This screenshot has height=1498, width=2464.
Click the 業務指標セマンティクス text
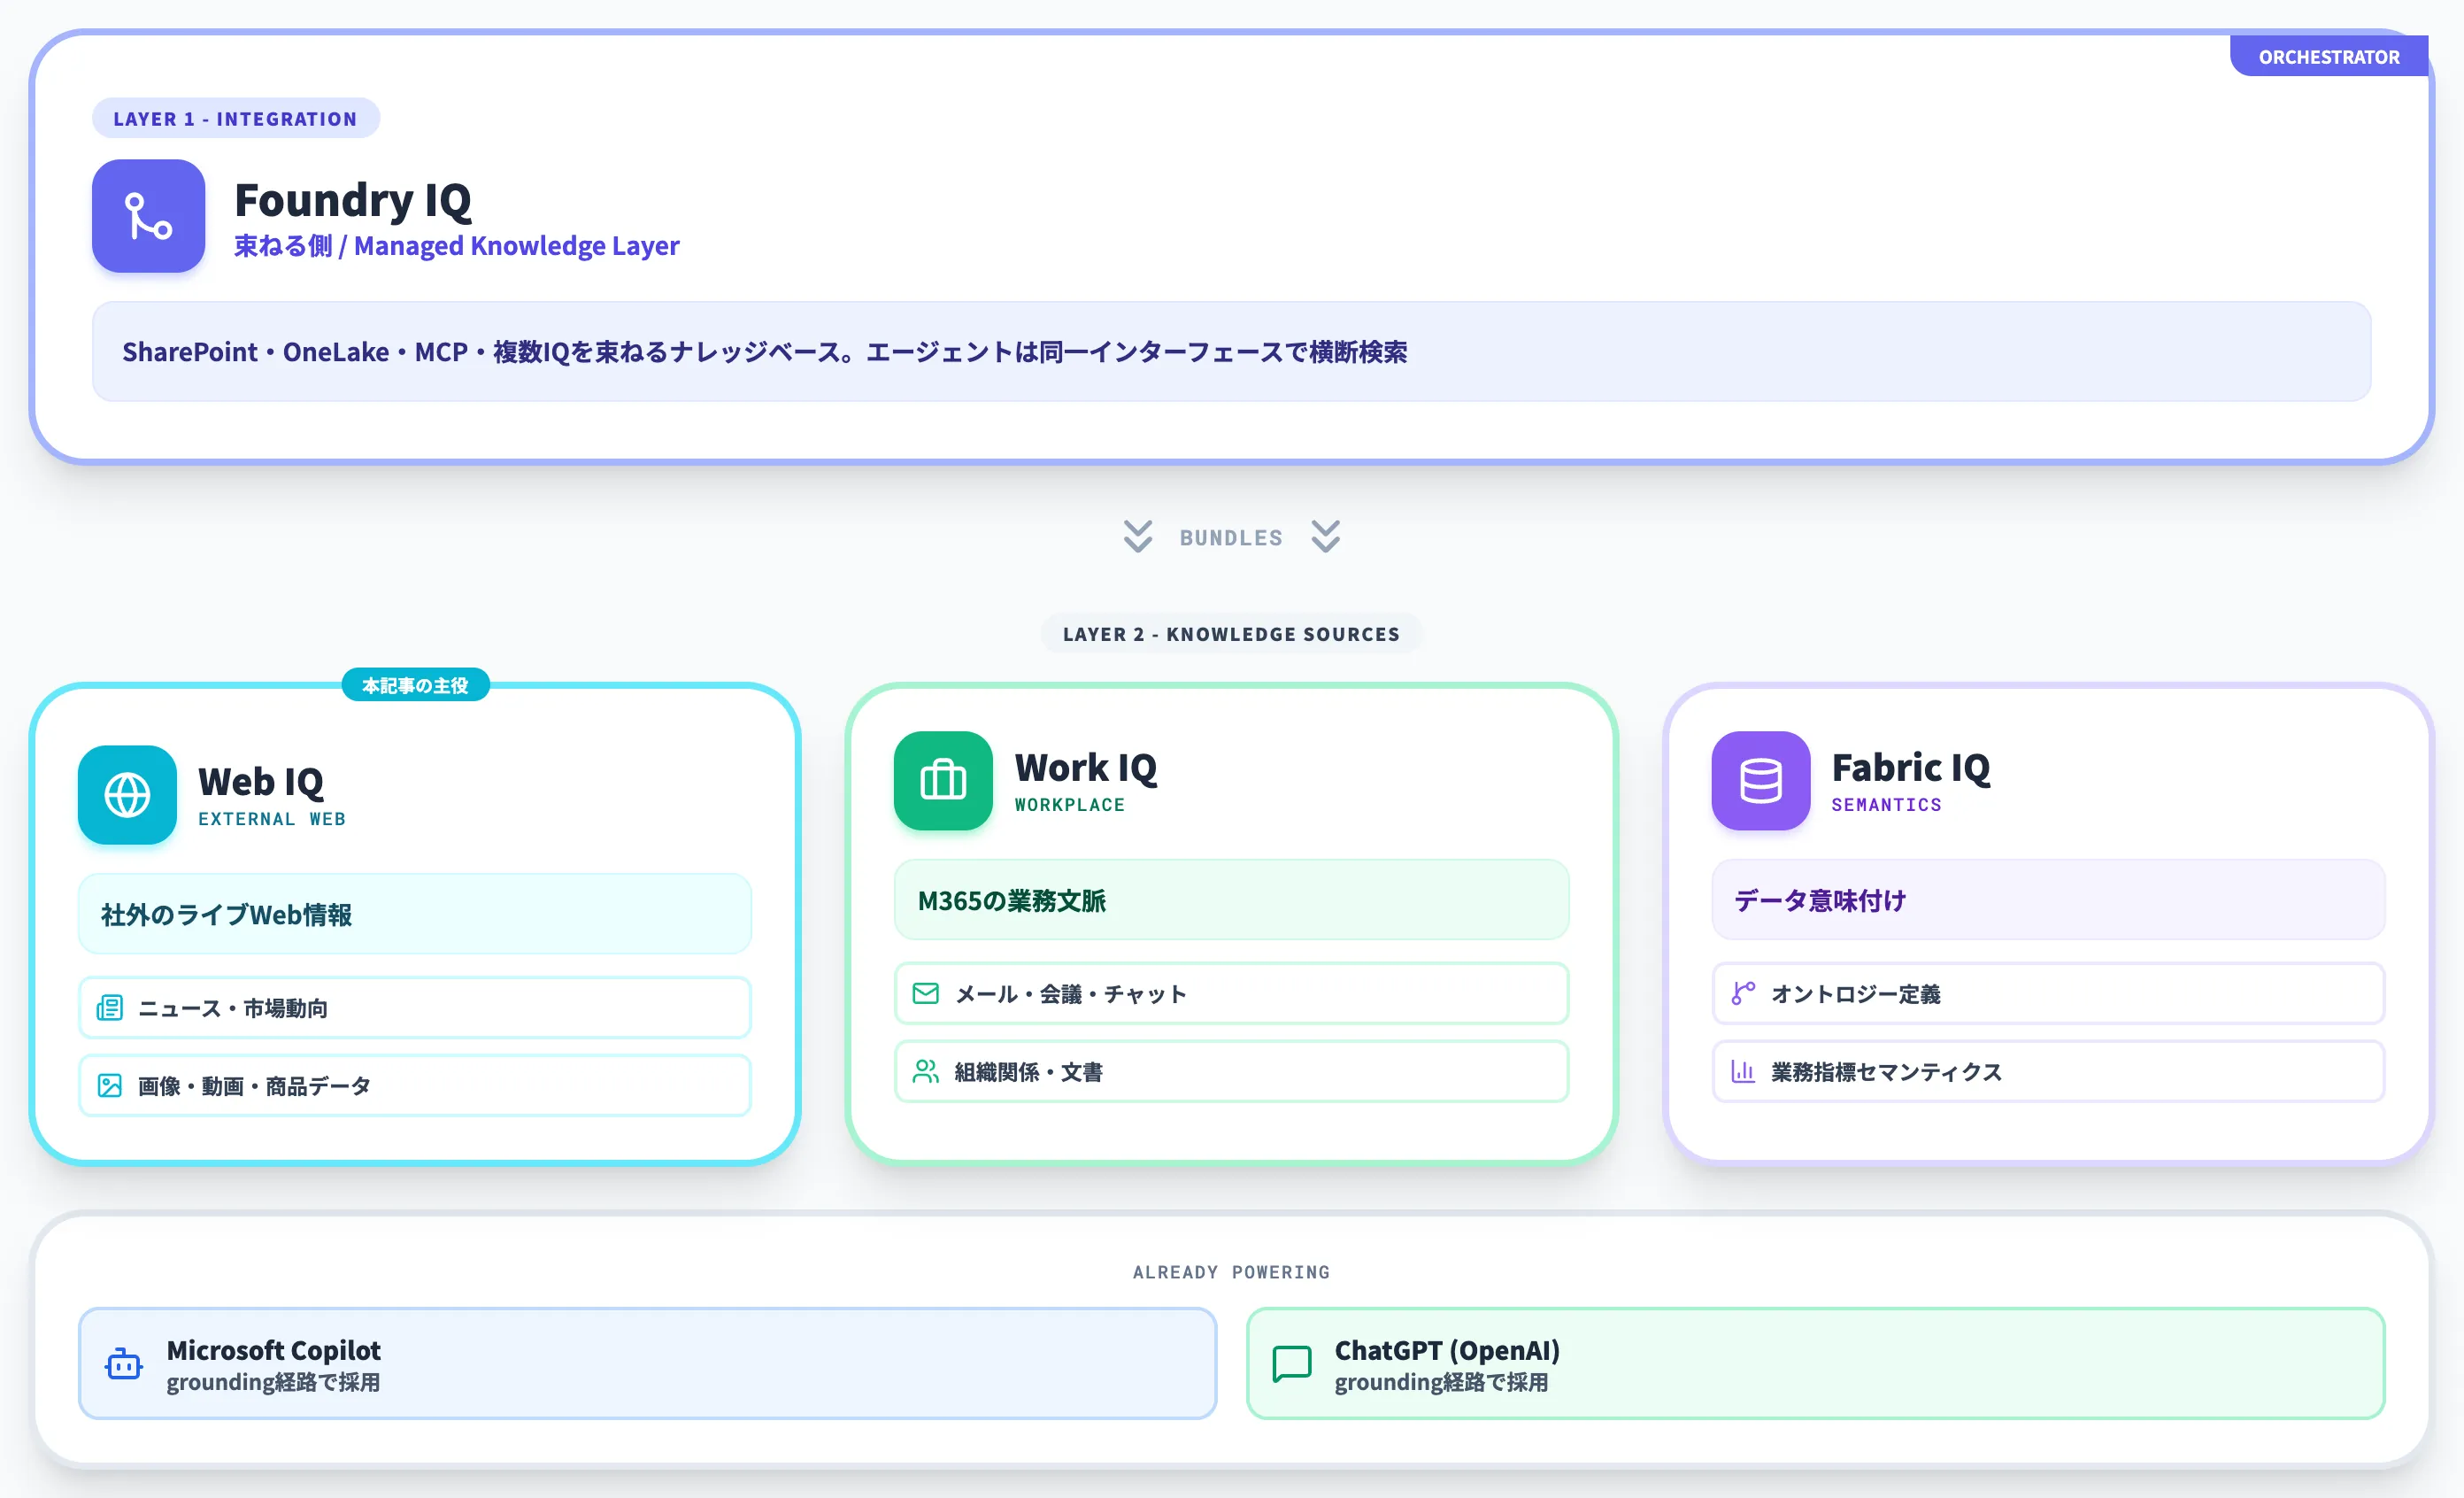tap(1887, 1072)
